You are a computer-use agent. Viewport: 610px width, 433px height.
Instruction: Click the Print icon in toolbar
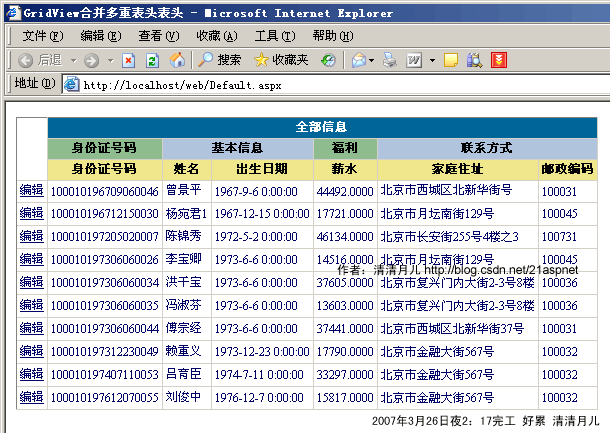pyautogui.click(x=391, y=61)
